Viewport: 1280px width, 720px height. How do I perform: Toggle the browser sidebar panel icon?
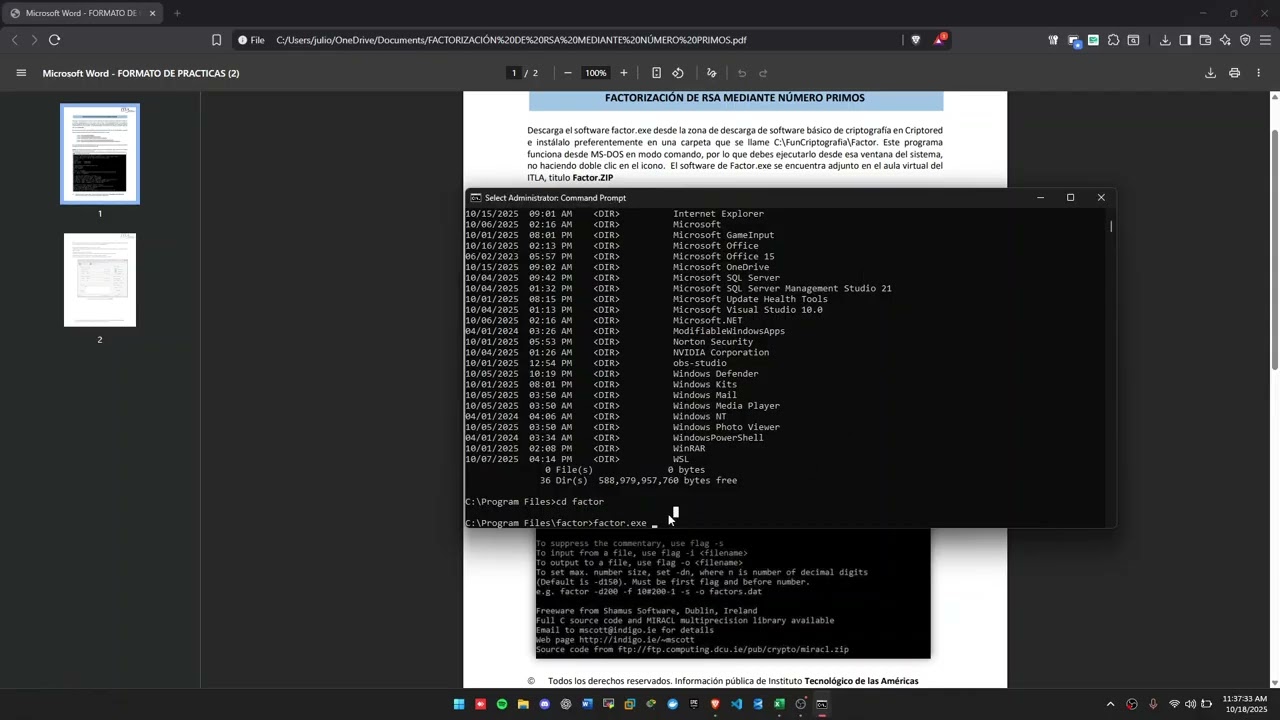pyautogui.click(x=1185, y=40)
